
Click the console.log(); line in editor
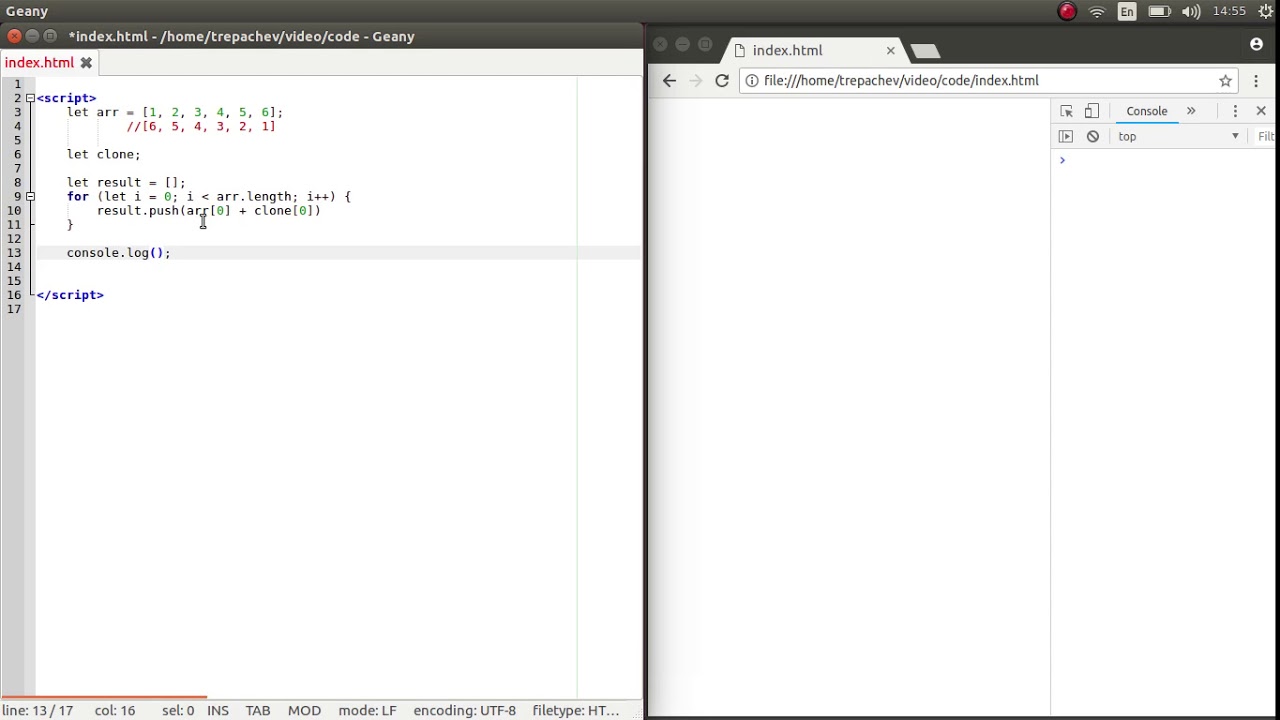pos(118,252)
